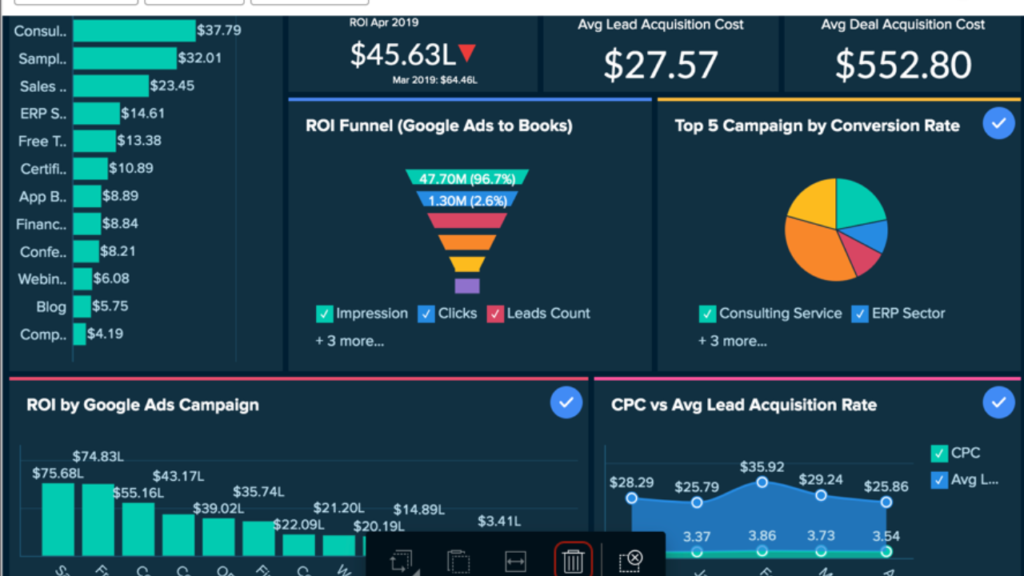Viewport: 1024px width, 576px height.
Task: Click the paste widget clipboard icon
Action: (458, 561)
